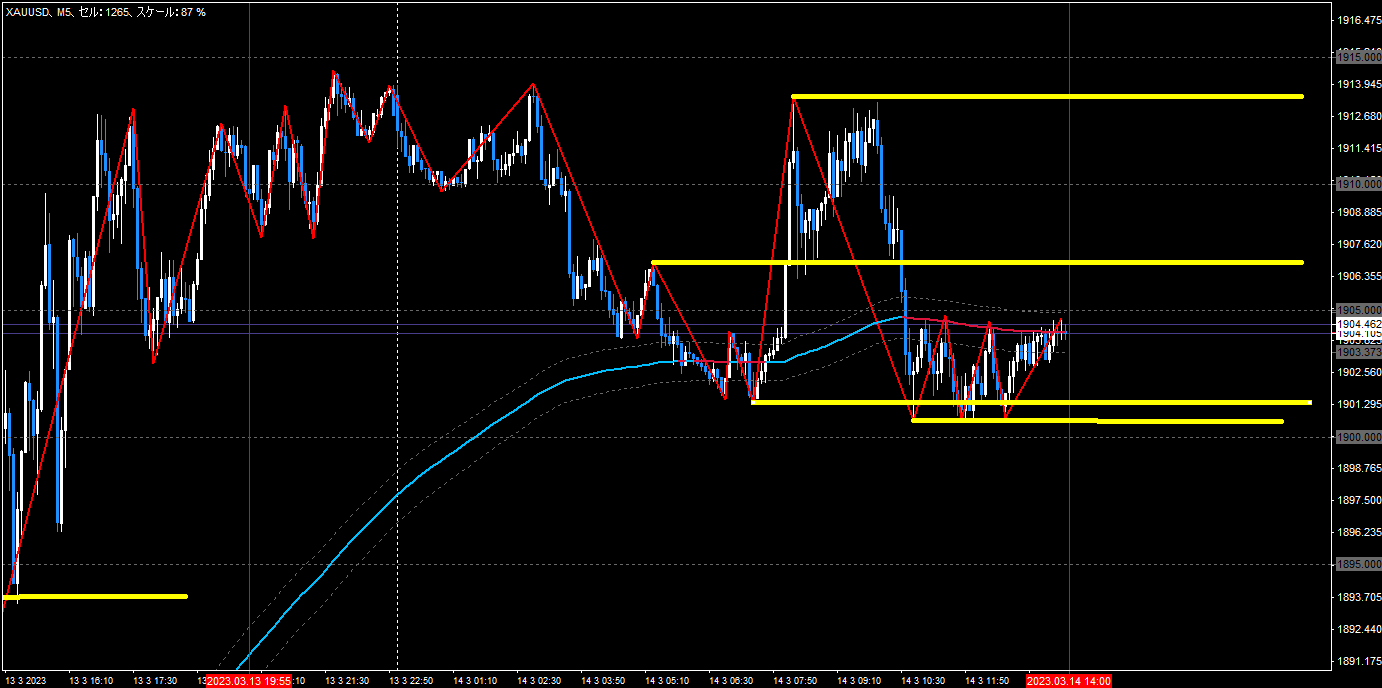
Task: Click the 1906.355 price label
Action: click(1359, 276)
